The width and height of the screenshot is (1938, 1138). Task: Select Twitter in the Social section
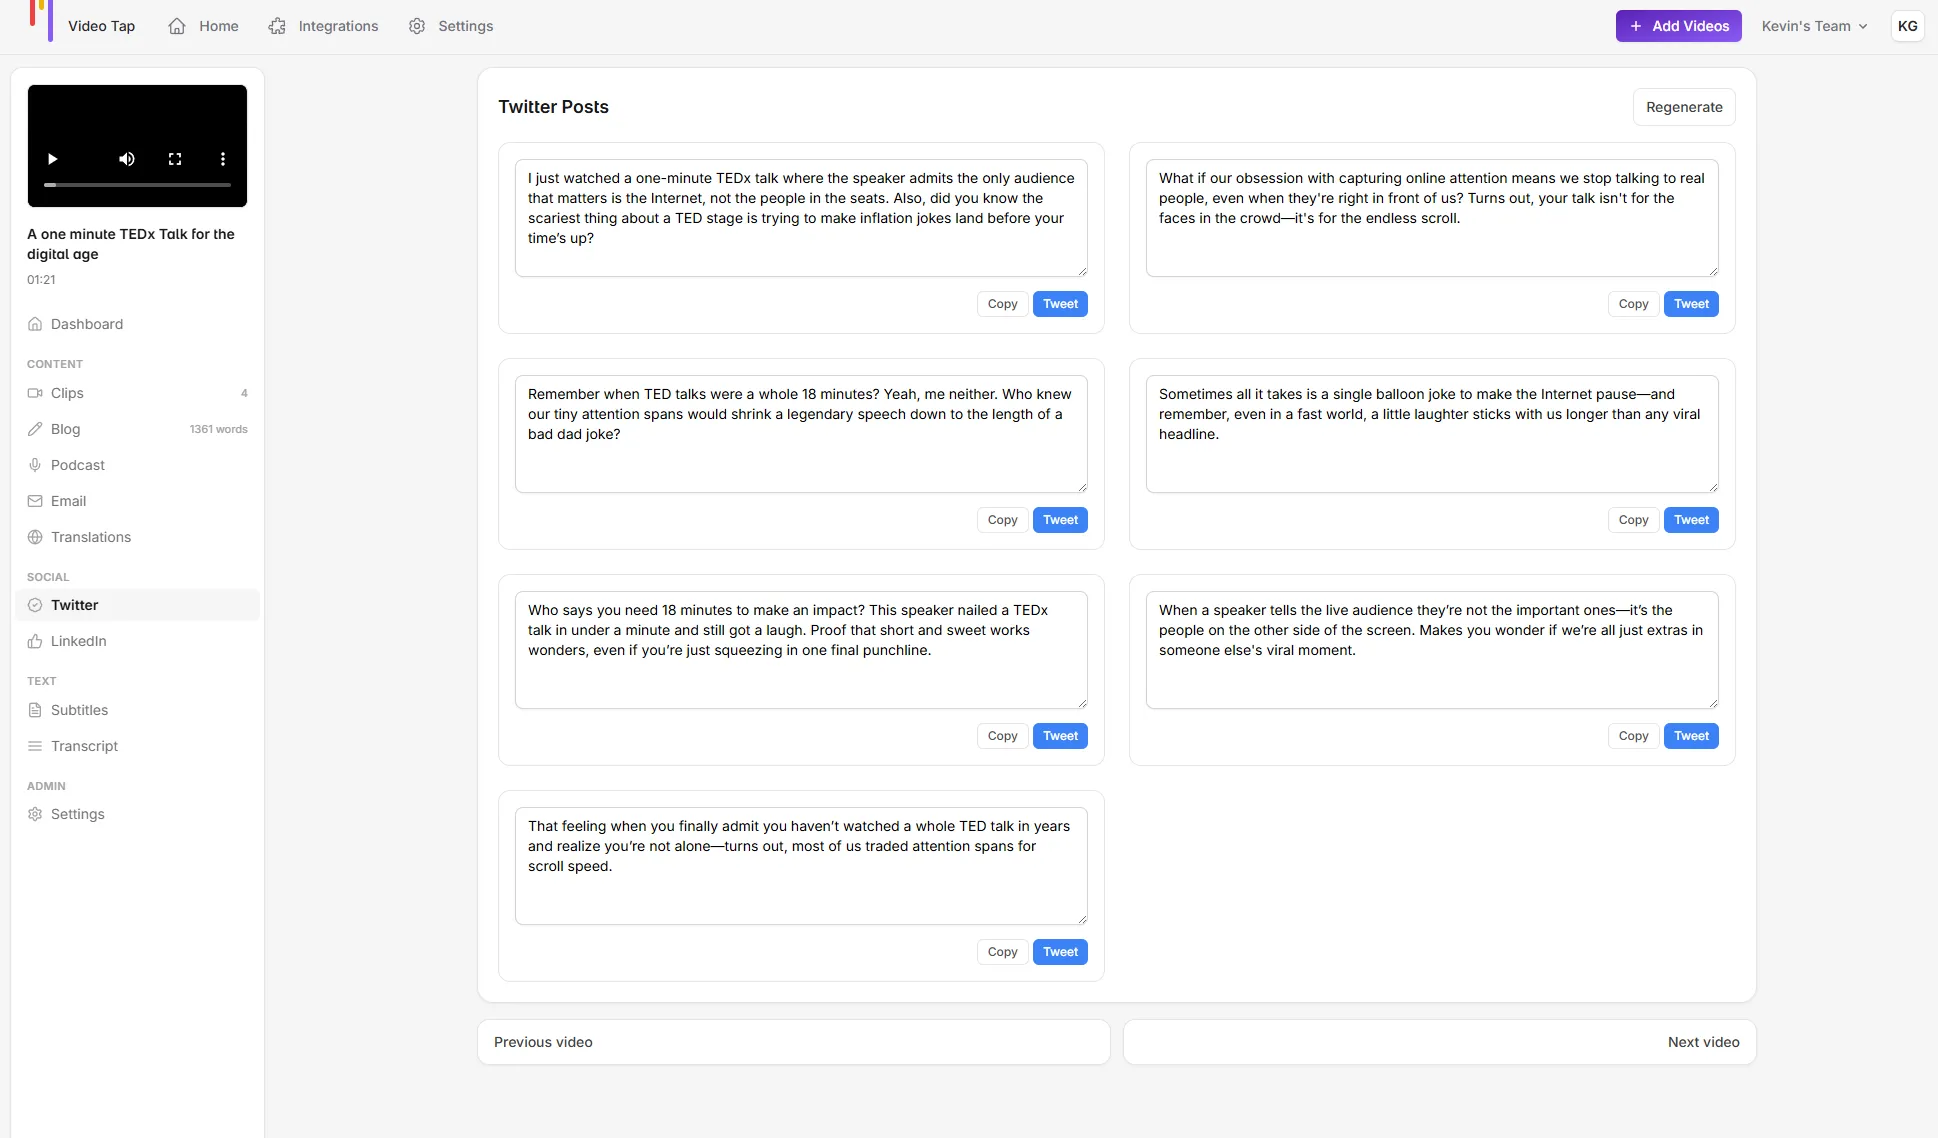click(138, 605)
